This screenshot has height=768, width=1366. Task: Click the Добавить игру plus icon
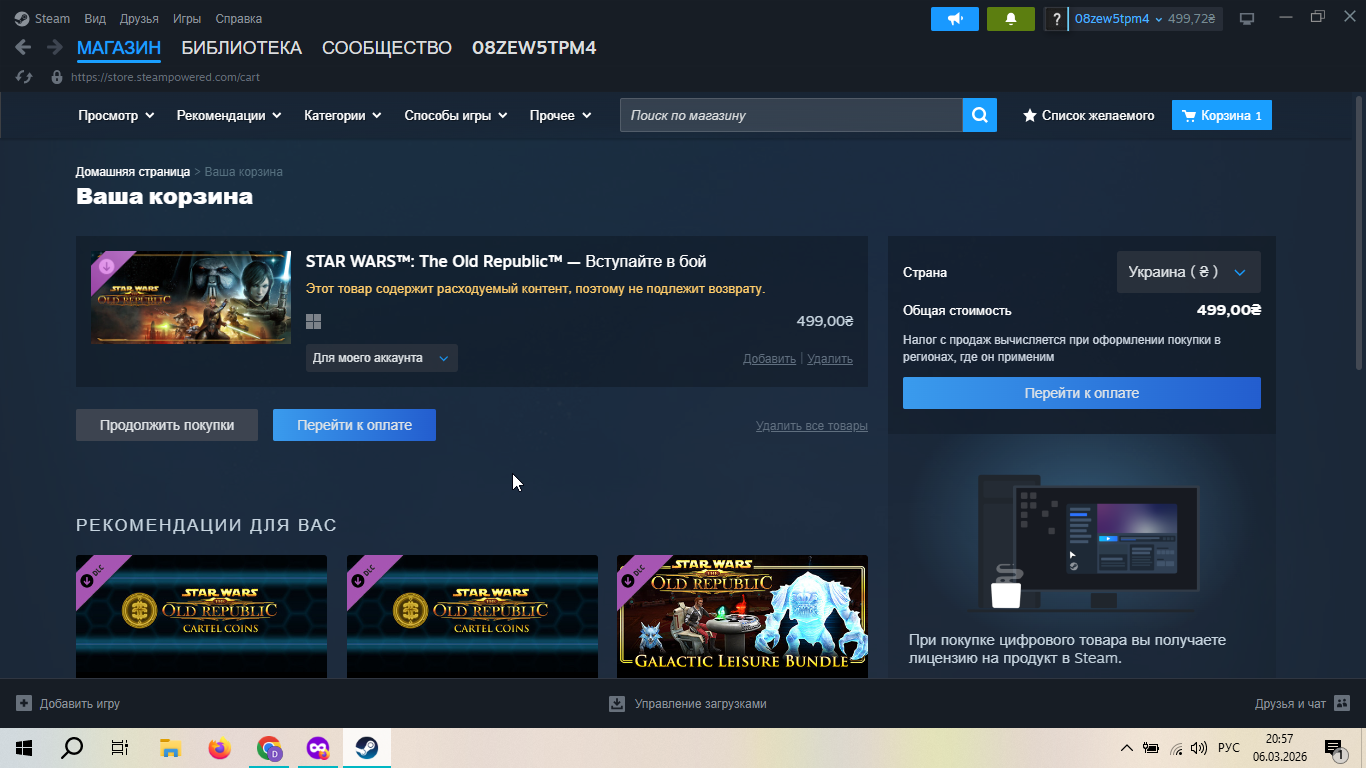[x=24, y=704]
